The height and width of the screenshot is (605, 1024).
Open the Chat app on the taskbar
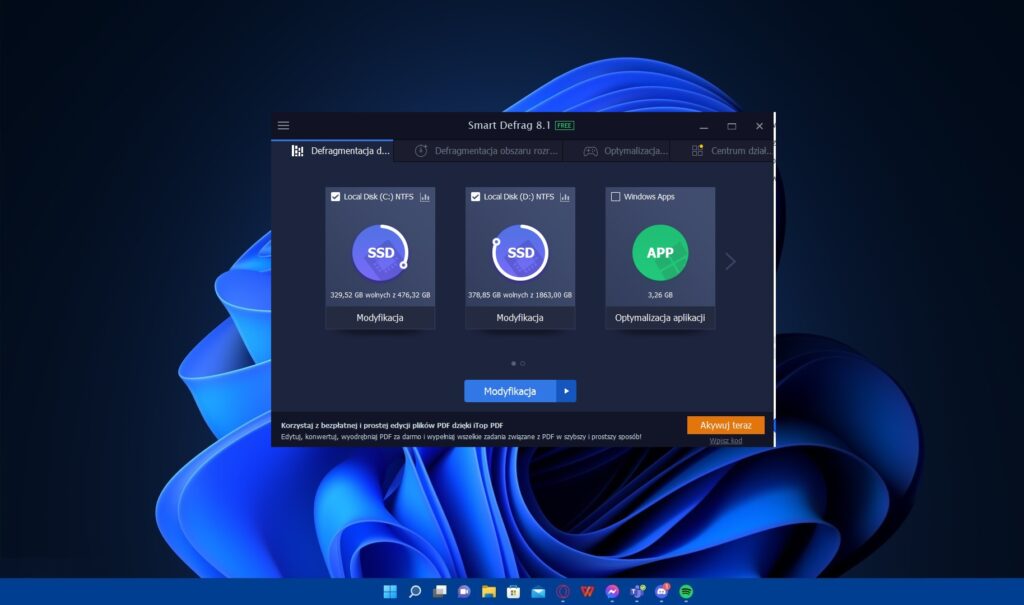(464, 592)
